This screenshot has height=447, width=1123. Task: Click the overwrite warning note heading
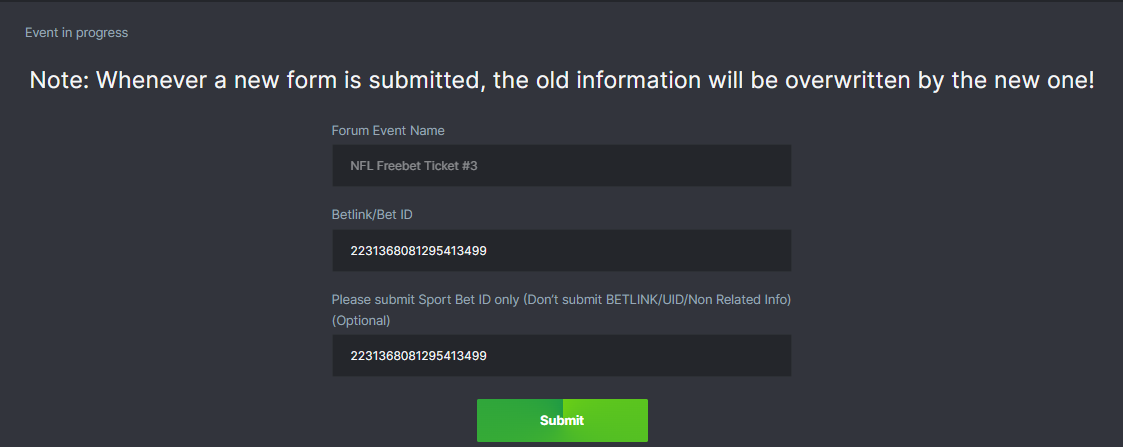(x=561, y=81)
